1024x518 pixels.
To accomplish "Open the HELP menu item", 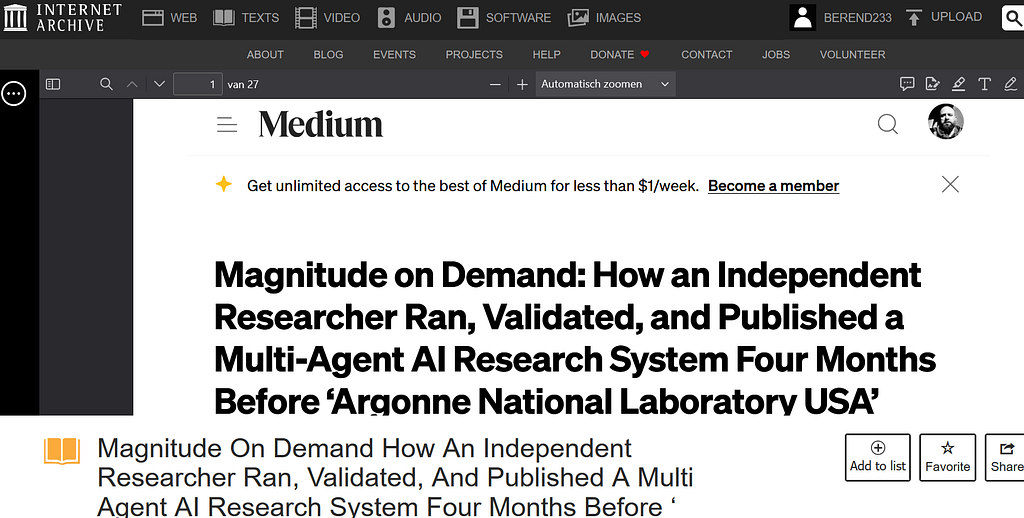I will point(547,54).
